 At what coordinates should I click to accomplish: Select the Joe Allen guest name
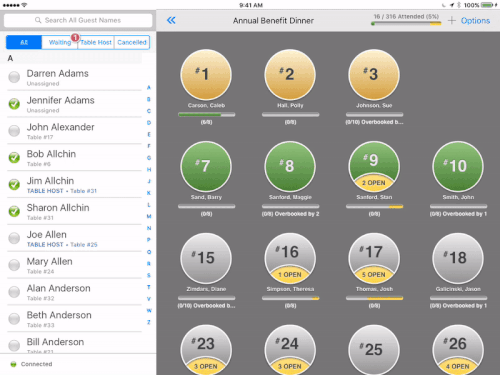(47, 234)
